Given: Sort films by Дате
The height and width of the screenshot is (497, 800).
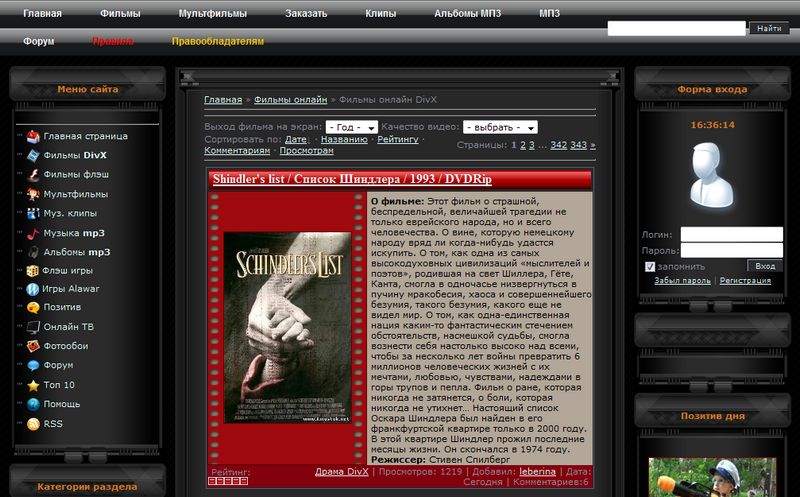Looking at the screenshot, I should click(x=296, y=139).
